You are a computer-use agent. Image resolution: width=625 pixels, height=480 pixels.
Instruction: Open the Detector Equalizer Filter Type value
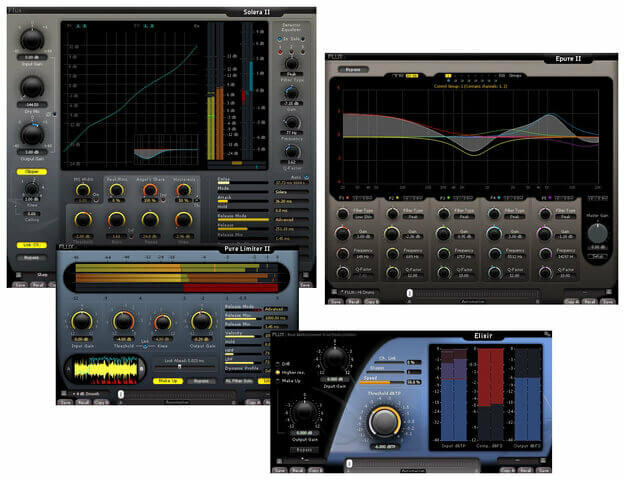pyautogui.click(x=291, y=74)
